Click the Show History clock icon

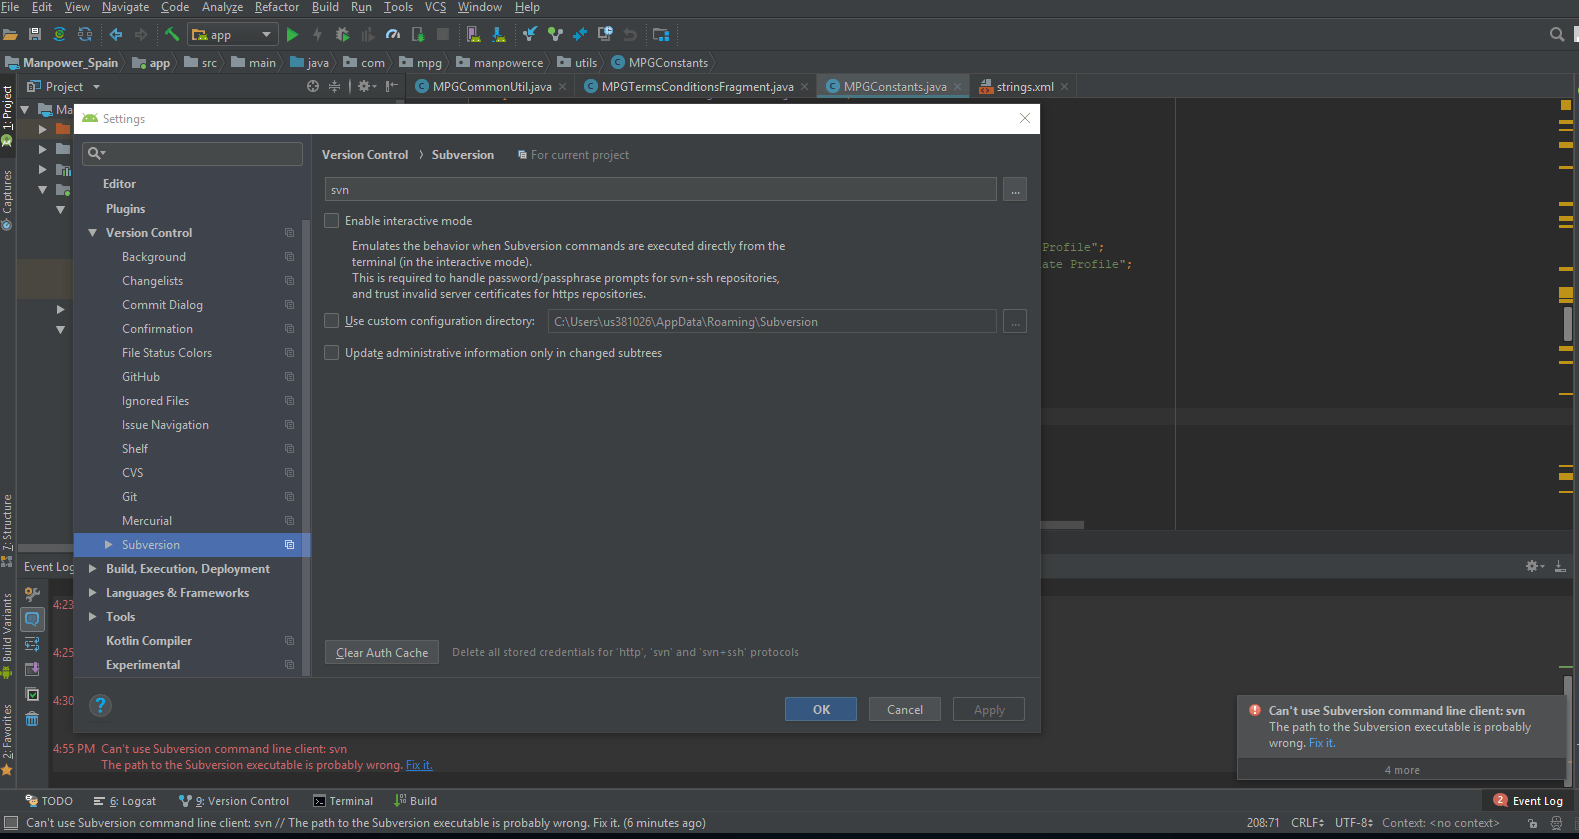[605, 34]
